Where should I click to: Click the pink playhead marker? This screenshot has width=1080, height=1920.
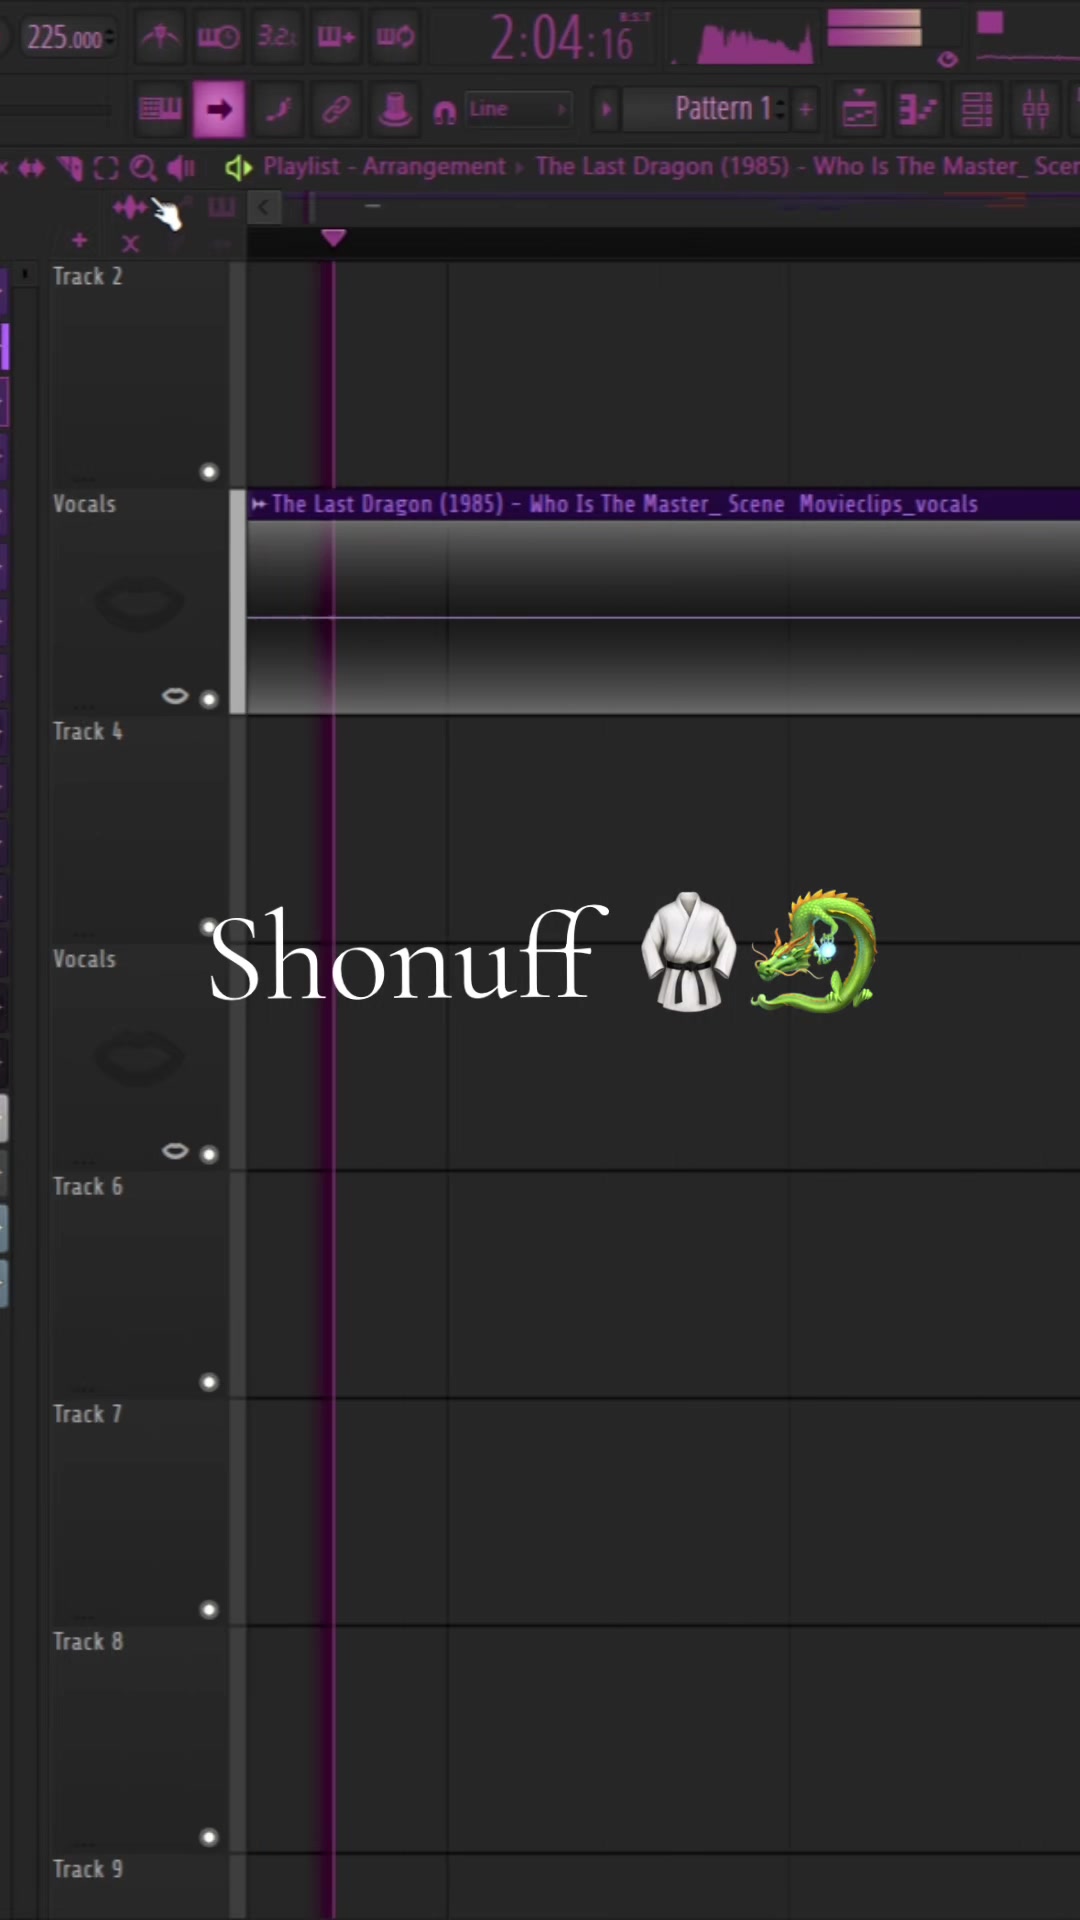tap(333, 238)
